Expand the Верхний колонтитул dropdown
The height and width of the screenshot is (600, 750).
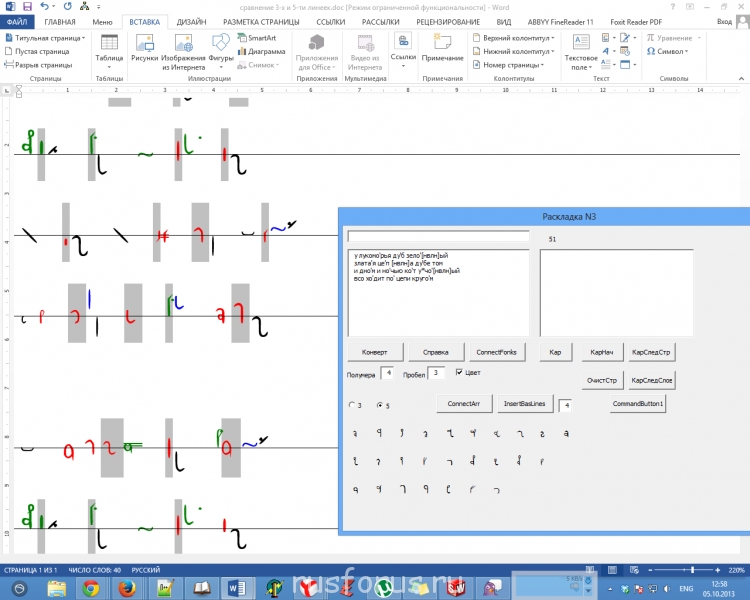point(511,38)
